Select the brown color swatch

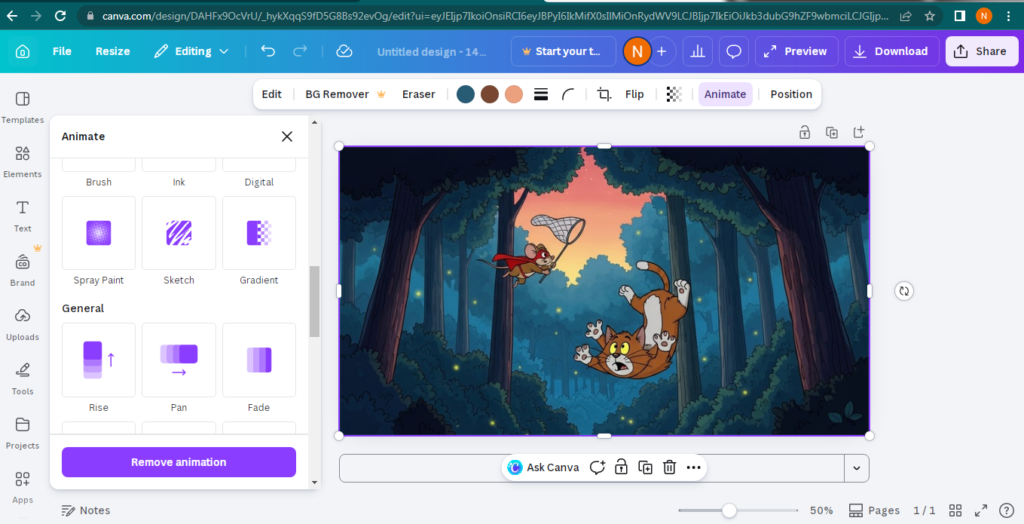point(490,94)
